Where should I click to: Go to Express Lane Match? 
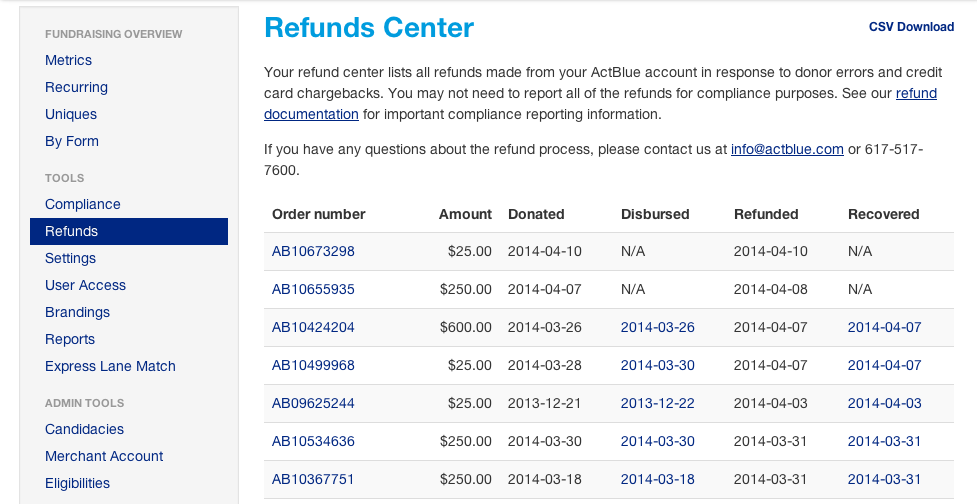point(110,366)
